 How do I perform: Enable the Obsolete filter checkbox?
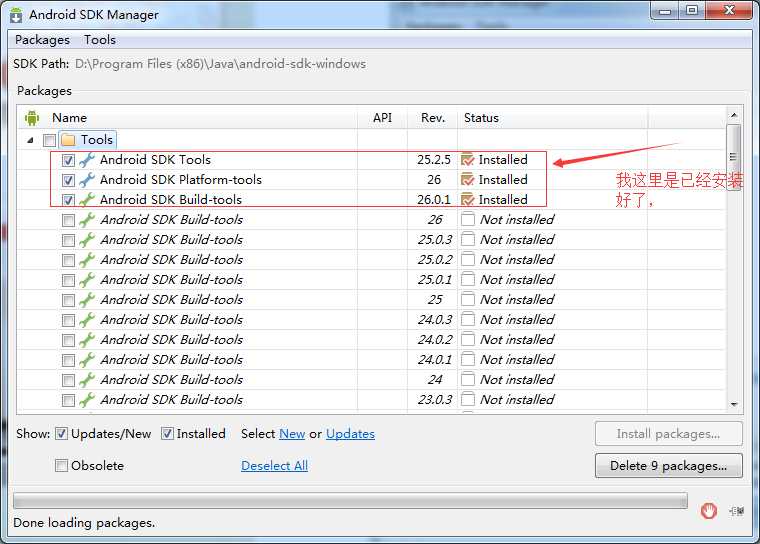(61, 465)
